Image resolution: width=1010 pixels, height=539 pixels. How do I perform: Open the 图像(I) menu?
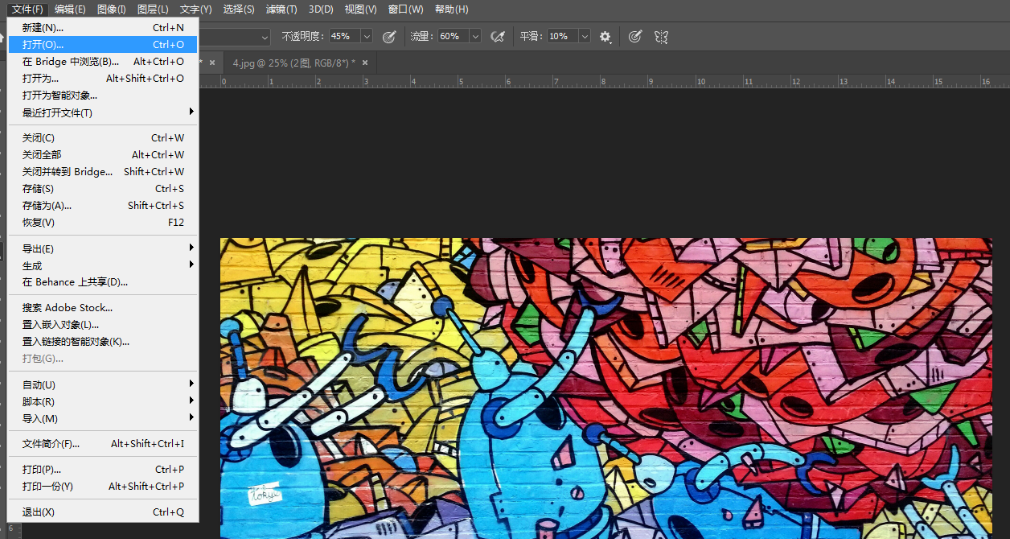coord(111,9)
